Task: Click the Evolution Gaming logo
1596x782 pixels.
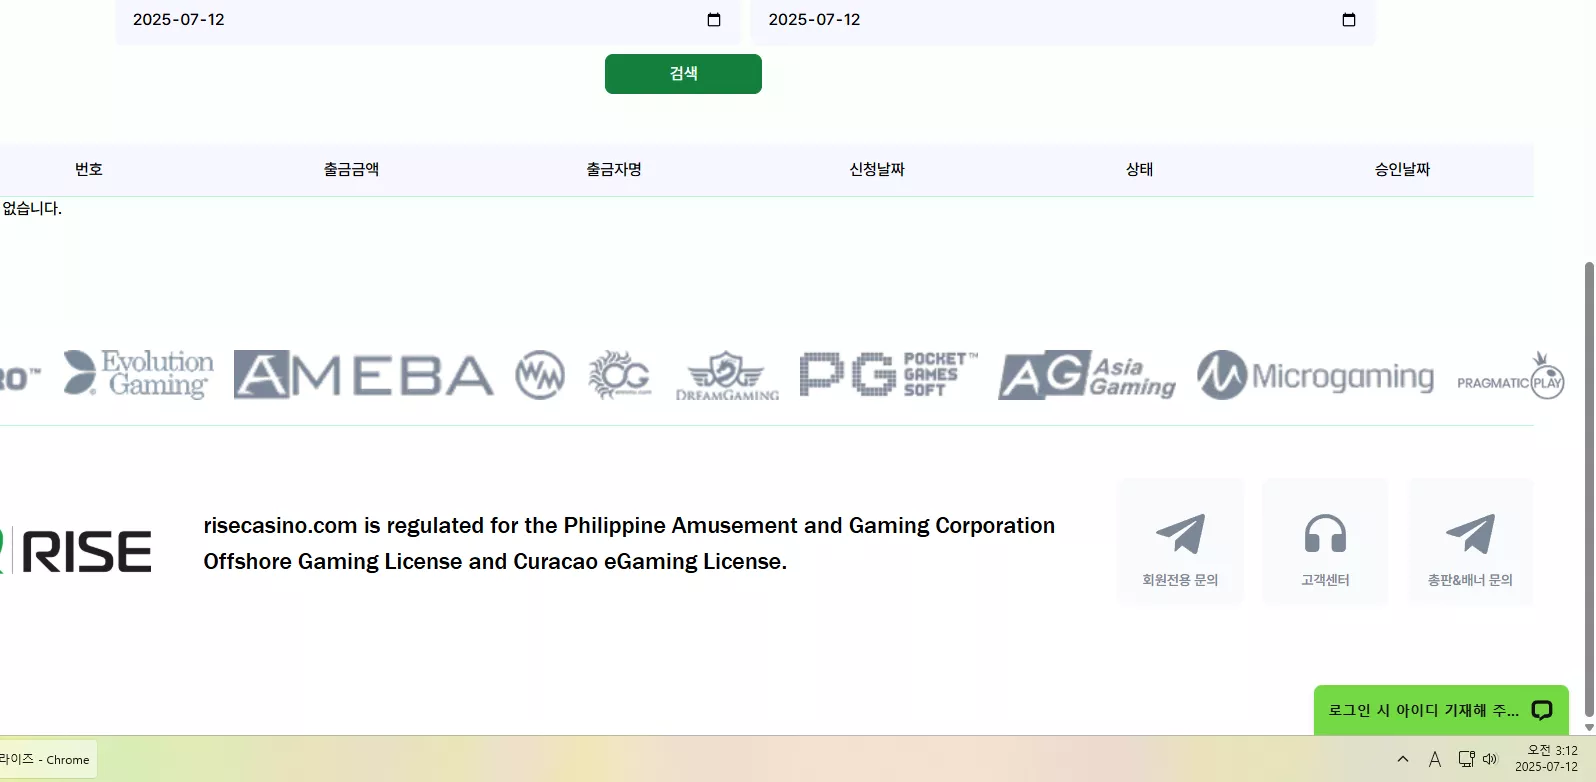Action: [x=138, y=374]
